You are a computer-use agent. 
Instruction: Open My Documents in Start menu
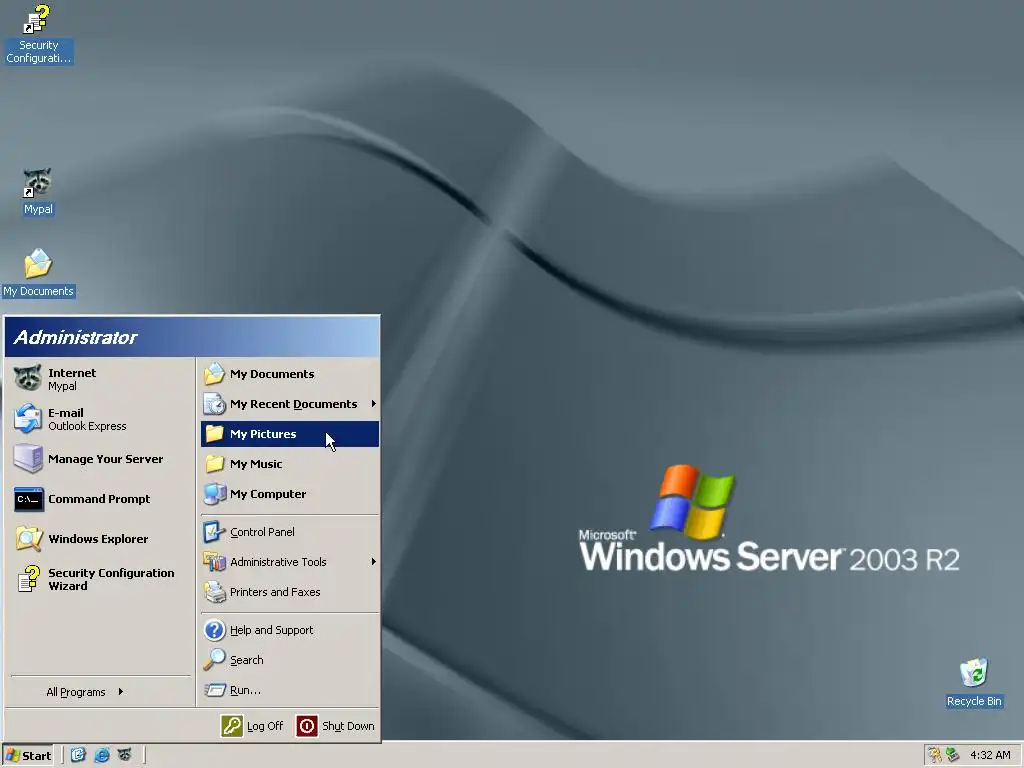pos(290,374)
